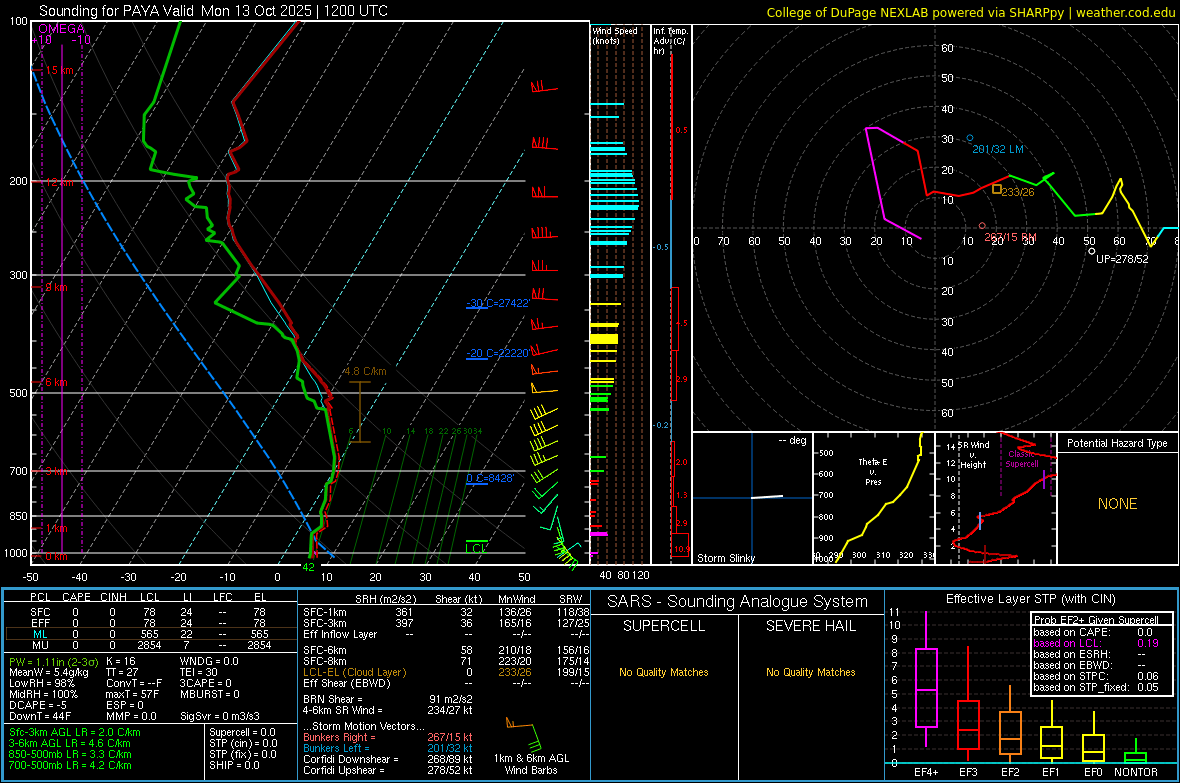Click the OMEGA label

pyautogui.click(x=61, y=29)
